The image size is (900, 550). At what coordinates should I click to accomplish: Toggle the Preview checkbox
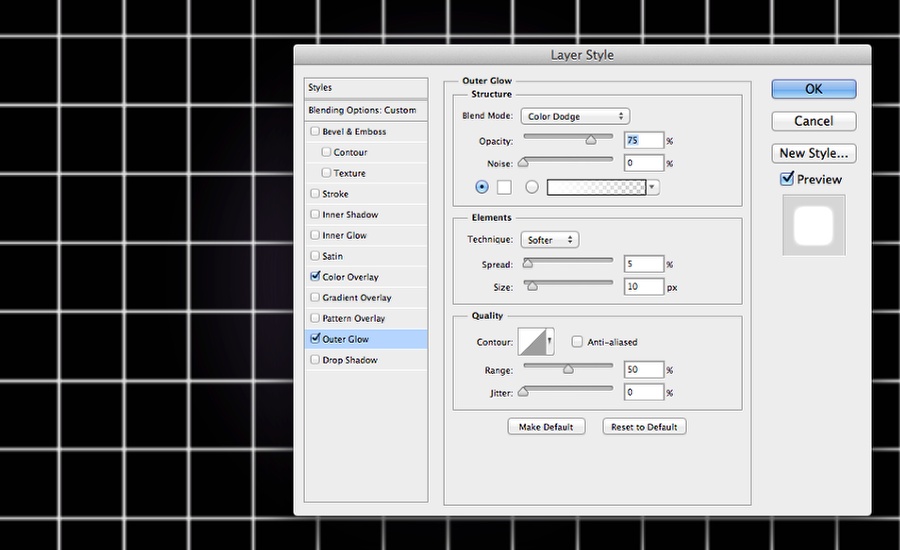point(787,179)
